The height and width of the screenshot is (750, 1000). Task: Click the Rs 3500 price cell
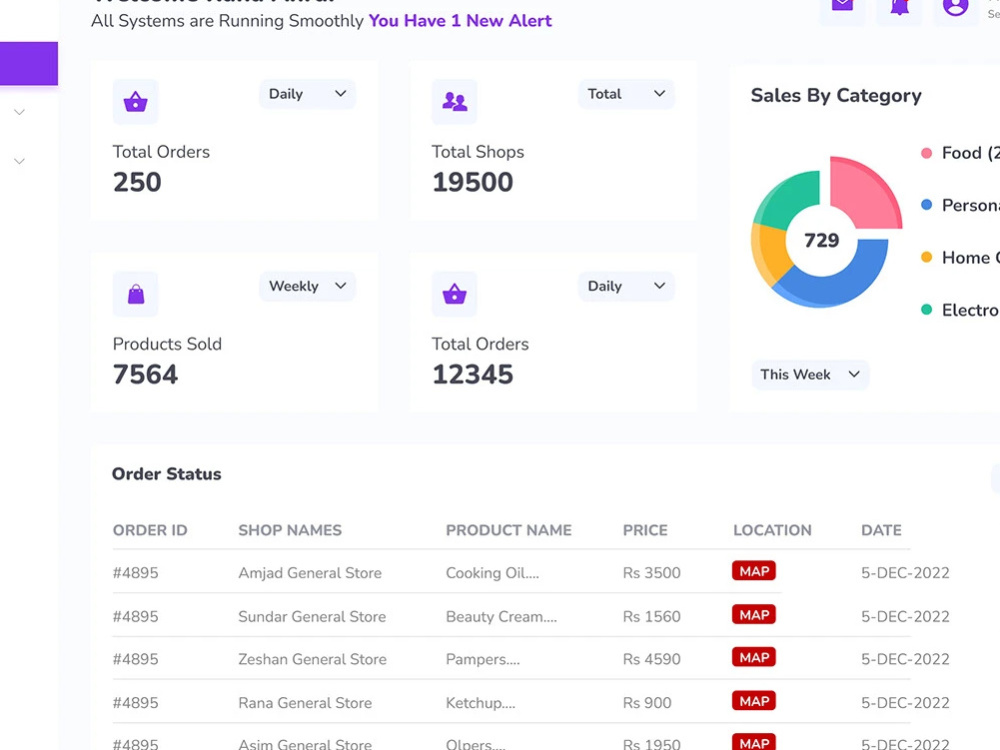tap(652, 573)
